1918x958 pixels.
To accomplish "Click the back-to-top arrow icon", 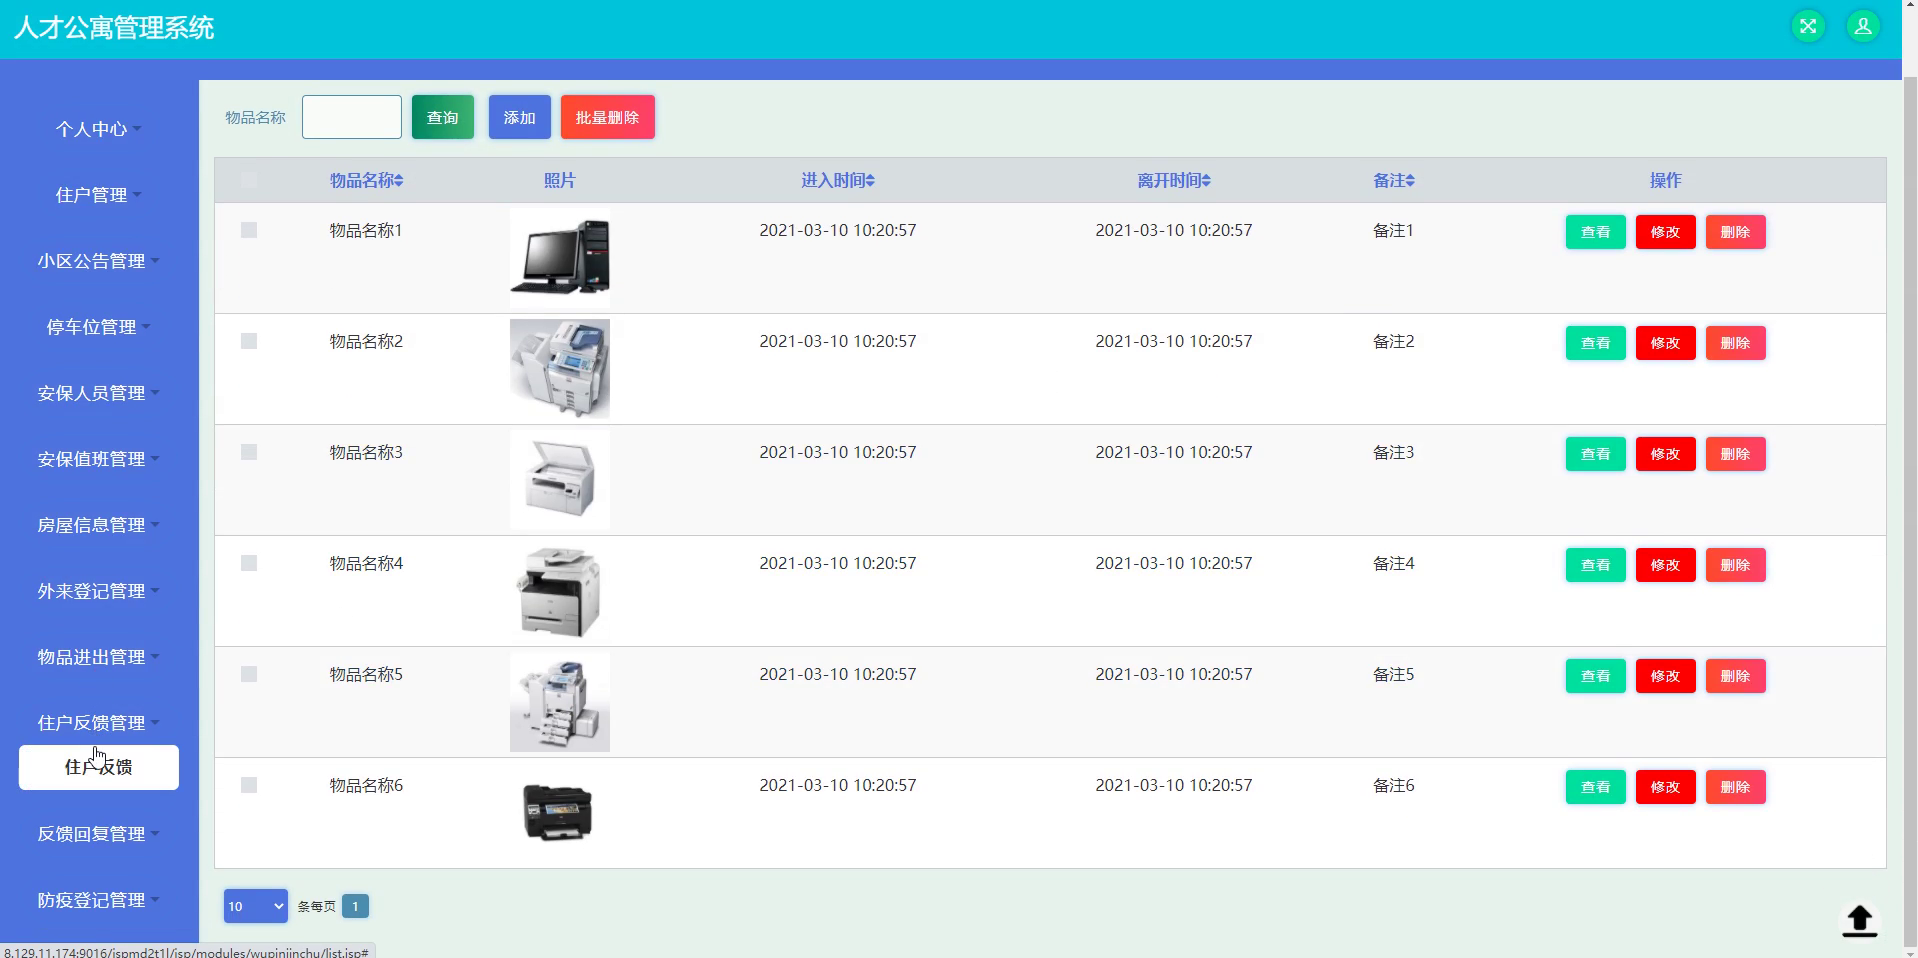I will click(x=1860, y=921).
